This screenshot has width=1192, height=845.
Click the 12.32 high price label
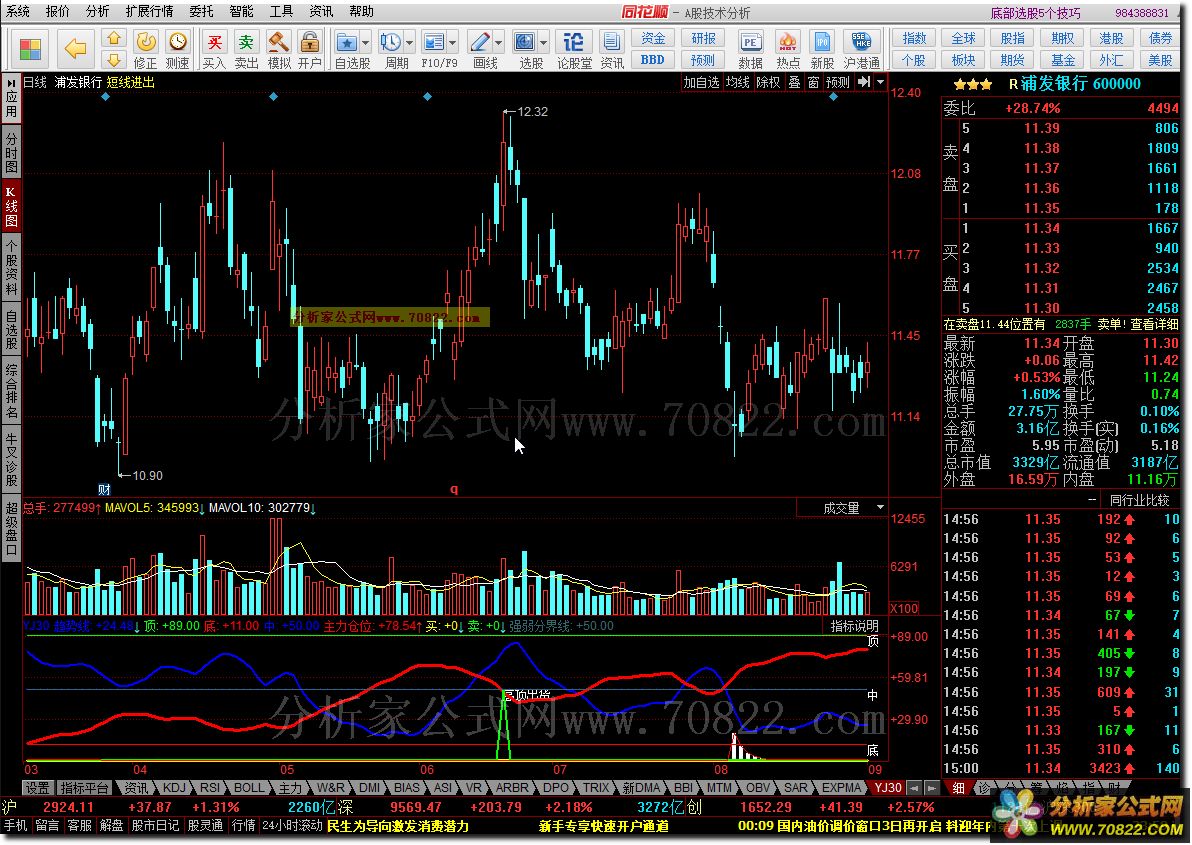click(x=532, y=112)
